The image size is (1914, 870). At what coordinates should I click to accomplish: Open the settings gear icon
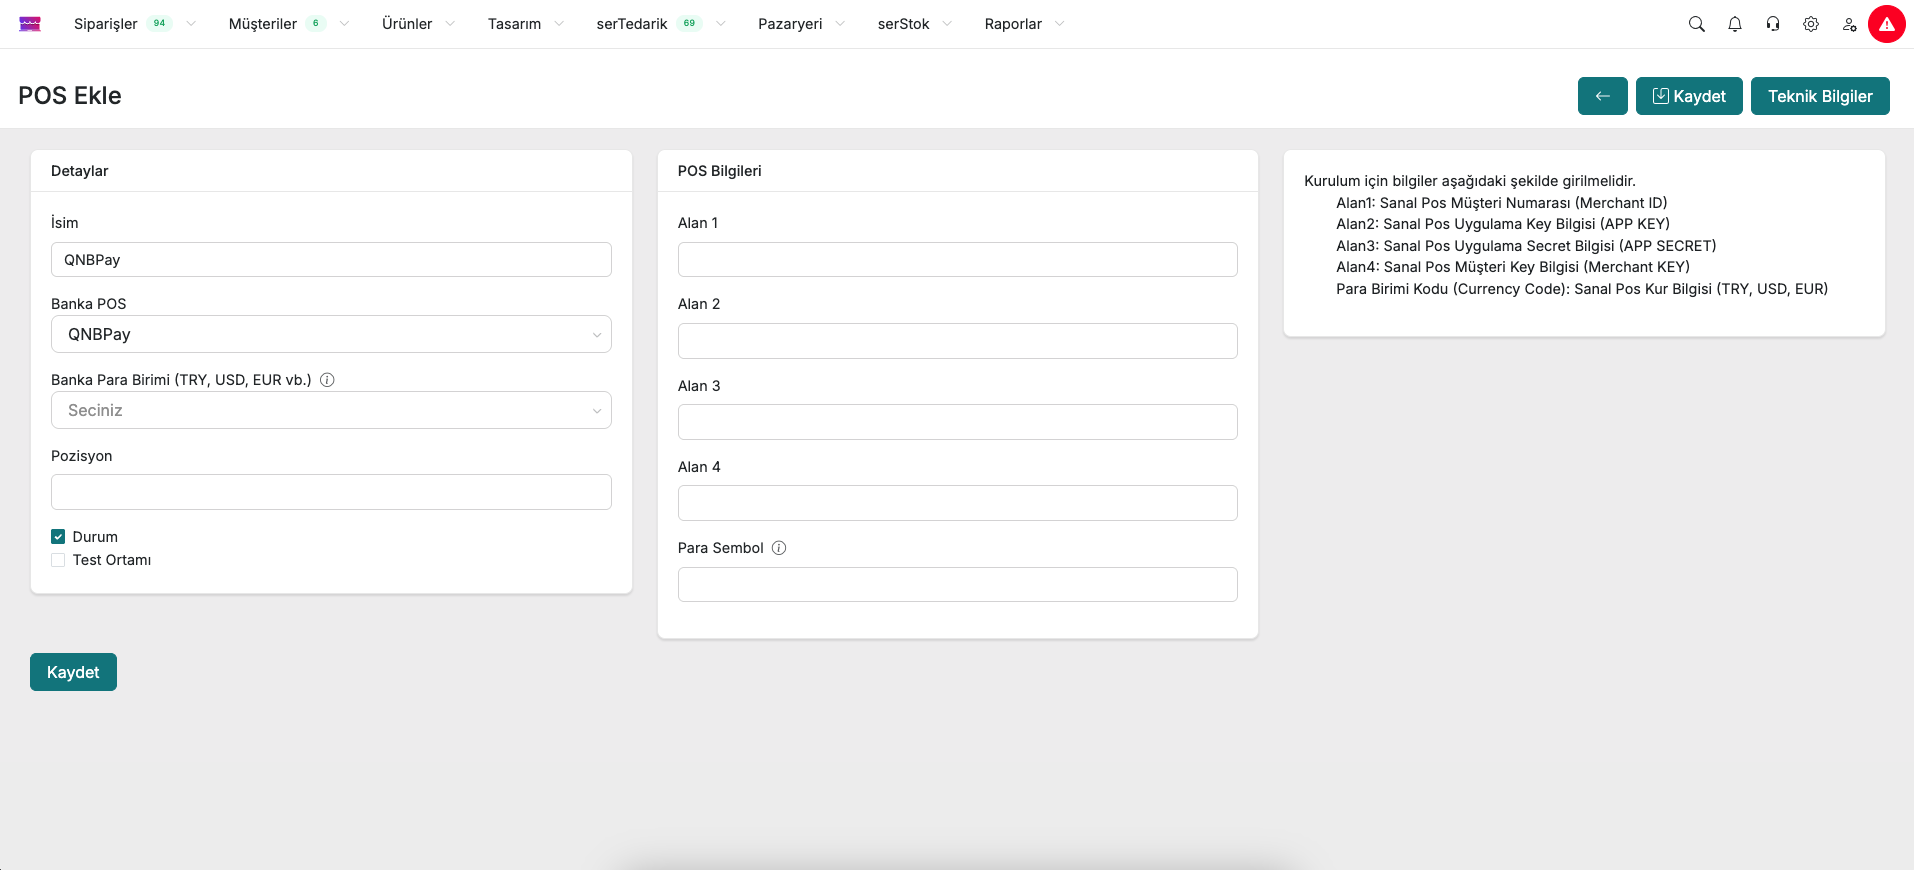pos(1811,24)
